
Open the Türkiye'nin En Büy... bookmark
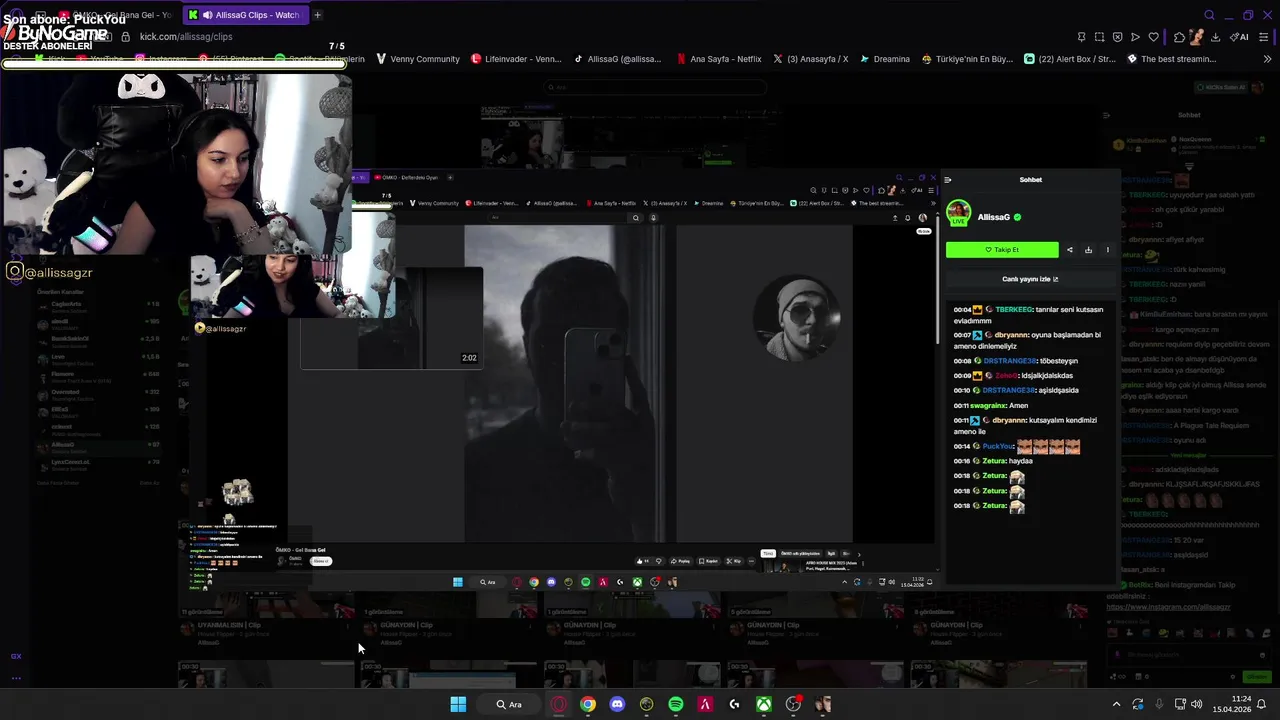(x=967, y=59)
